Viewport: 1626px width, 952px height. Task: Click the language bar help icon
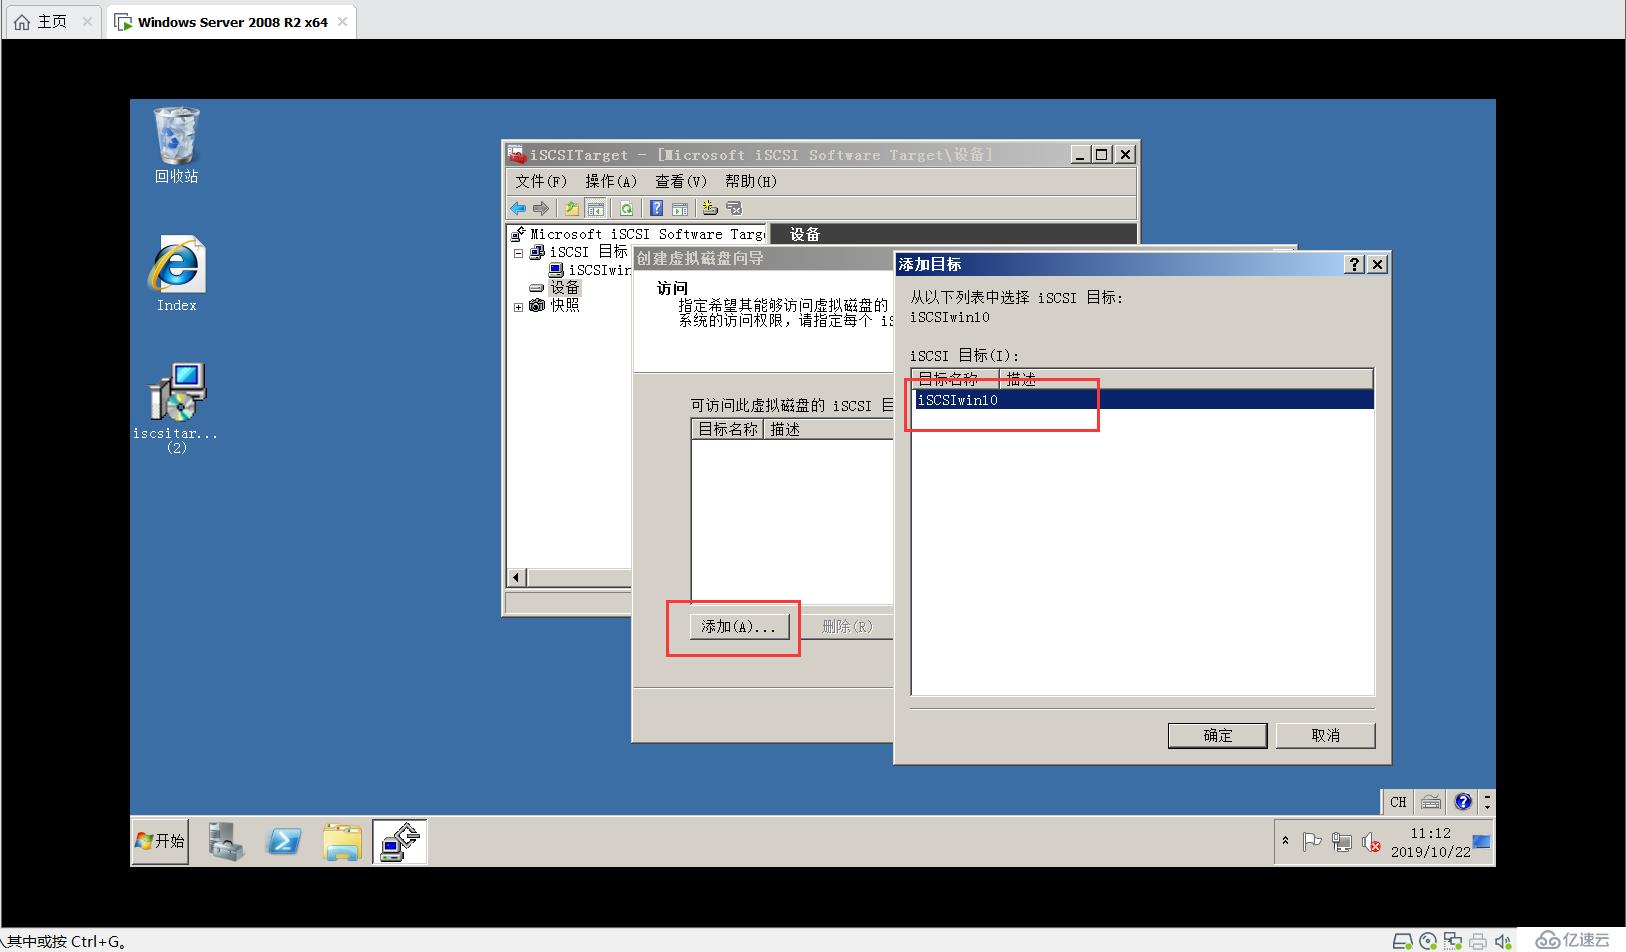pyautogui.click(x=1463, y=801)
